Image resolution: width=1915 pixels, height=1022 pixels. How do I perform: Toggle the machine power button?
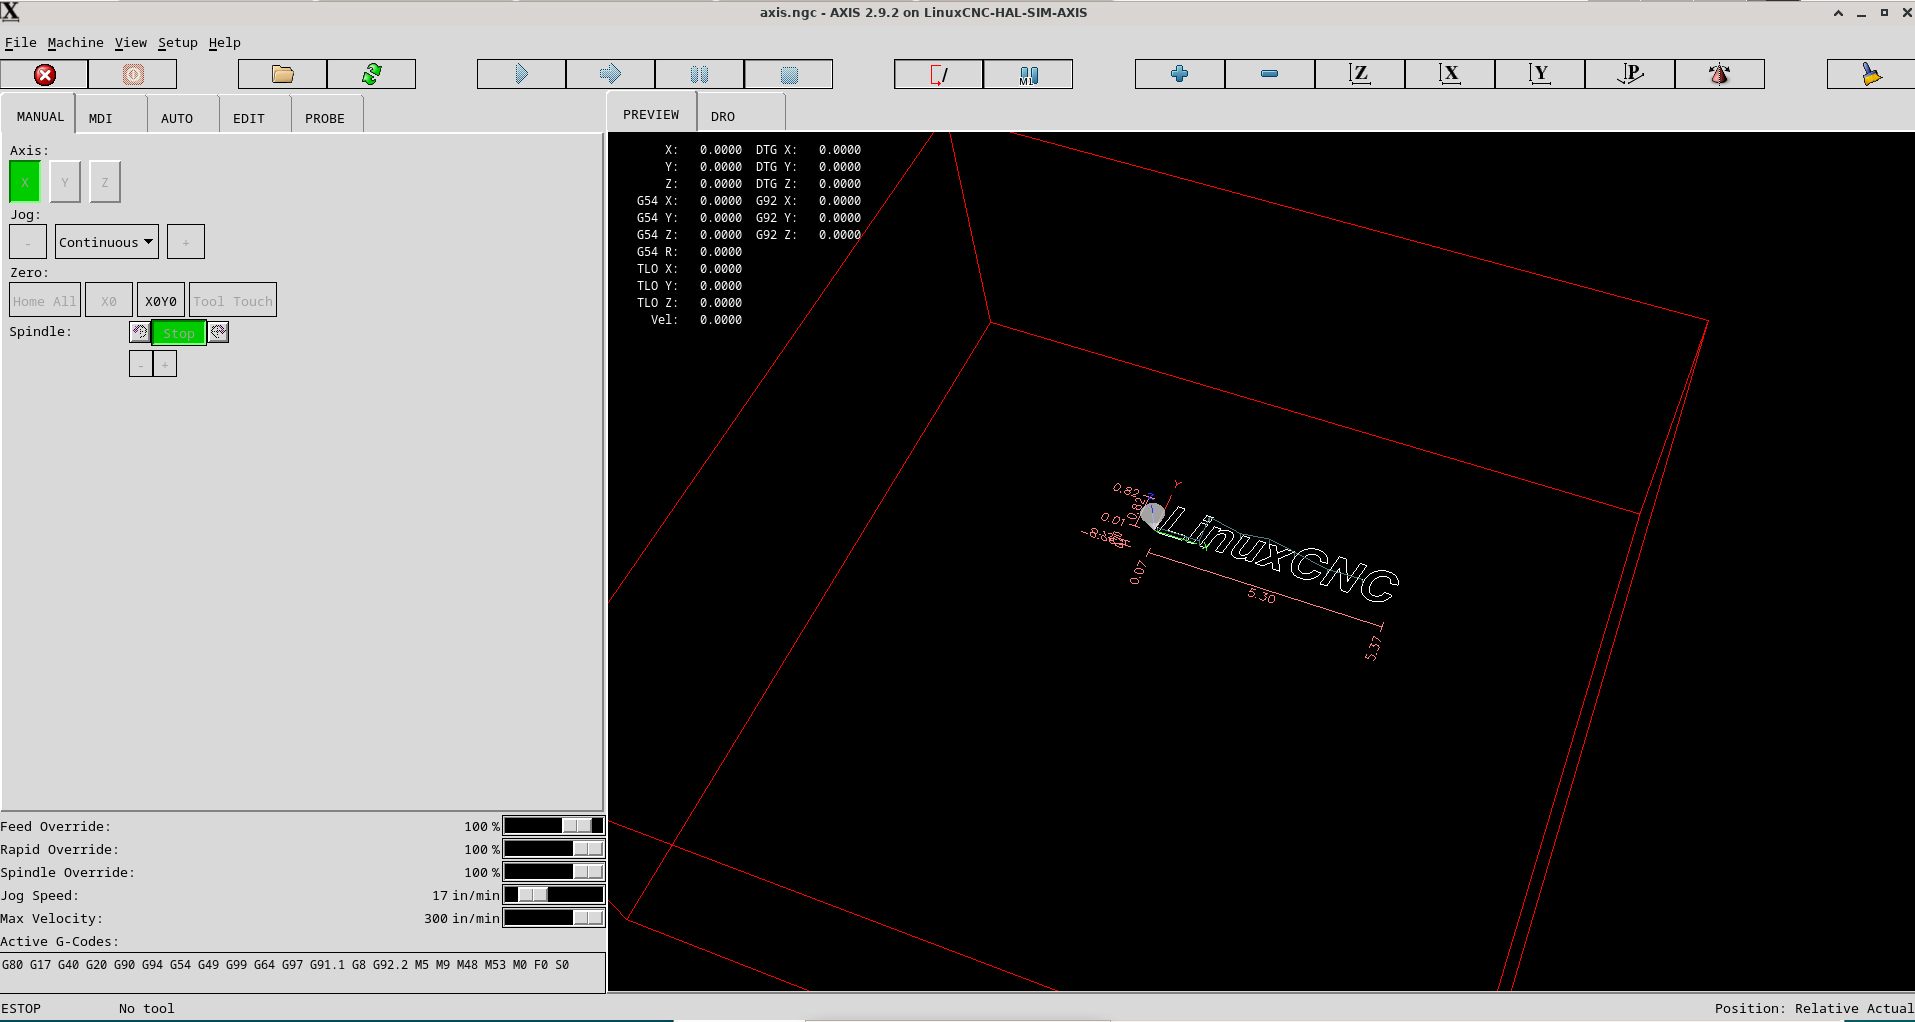(x=133, y=75)
